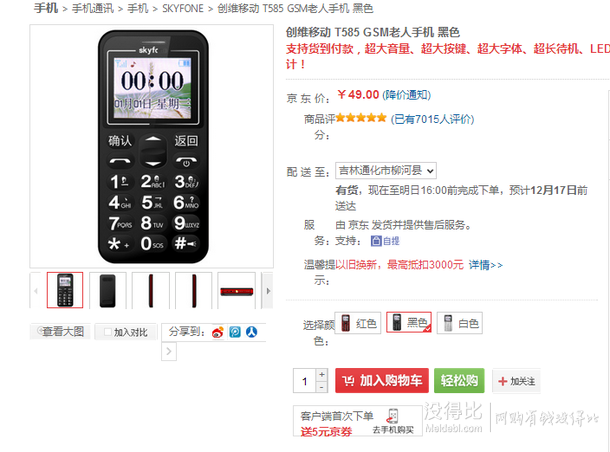Open SKYFONE in breadcrumb navigation
Viewport: 610px width, 452px height.
coord(182,8)
